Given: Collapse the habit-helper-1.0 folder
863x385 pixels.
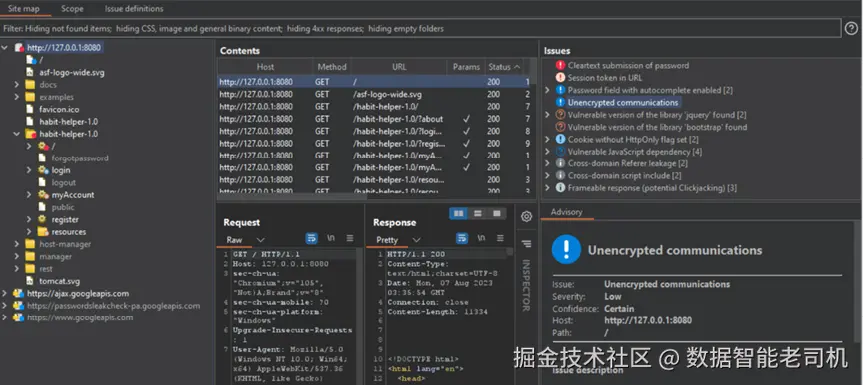Looking at the screenshot, I should 17,134.
